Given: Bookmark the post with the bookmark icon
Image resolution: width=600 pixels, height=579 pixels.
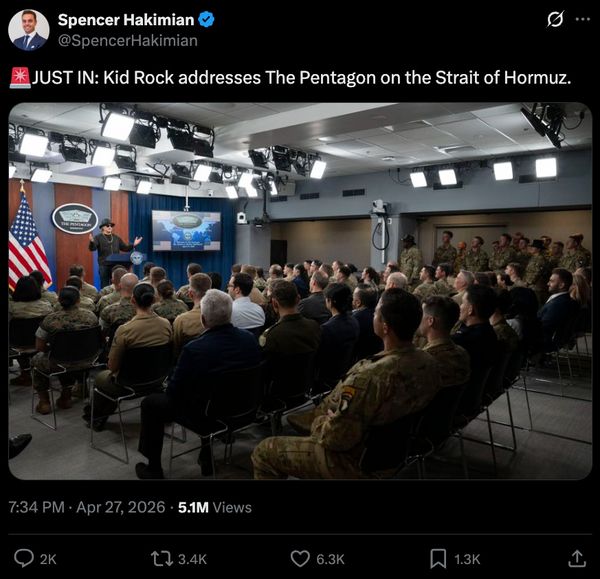Looking at the screenshot, I should (x=438, y=559).
